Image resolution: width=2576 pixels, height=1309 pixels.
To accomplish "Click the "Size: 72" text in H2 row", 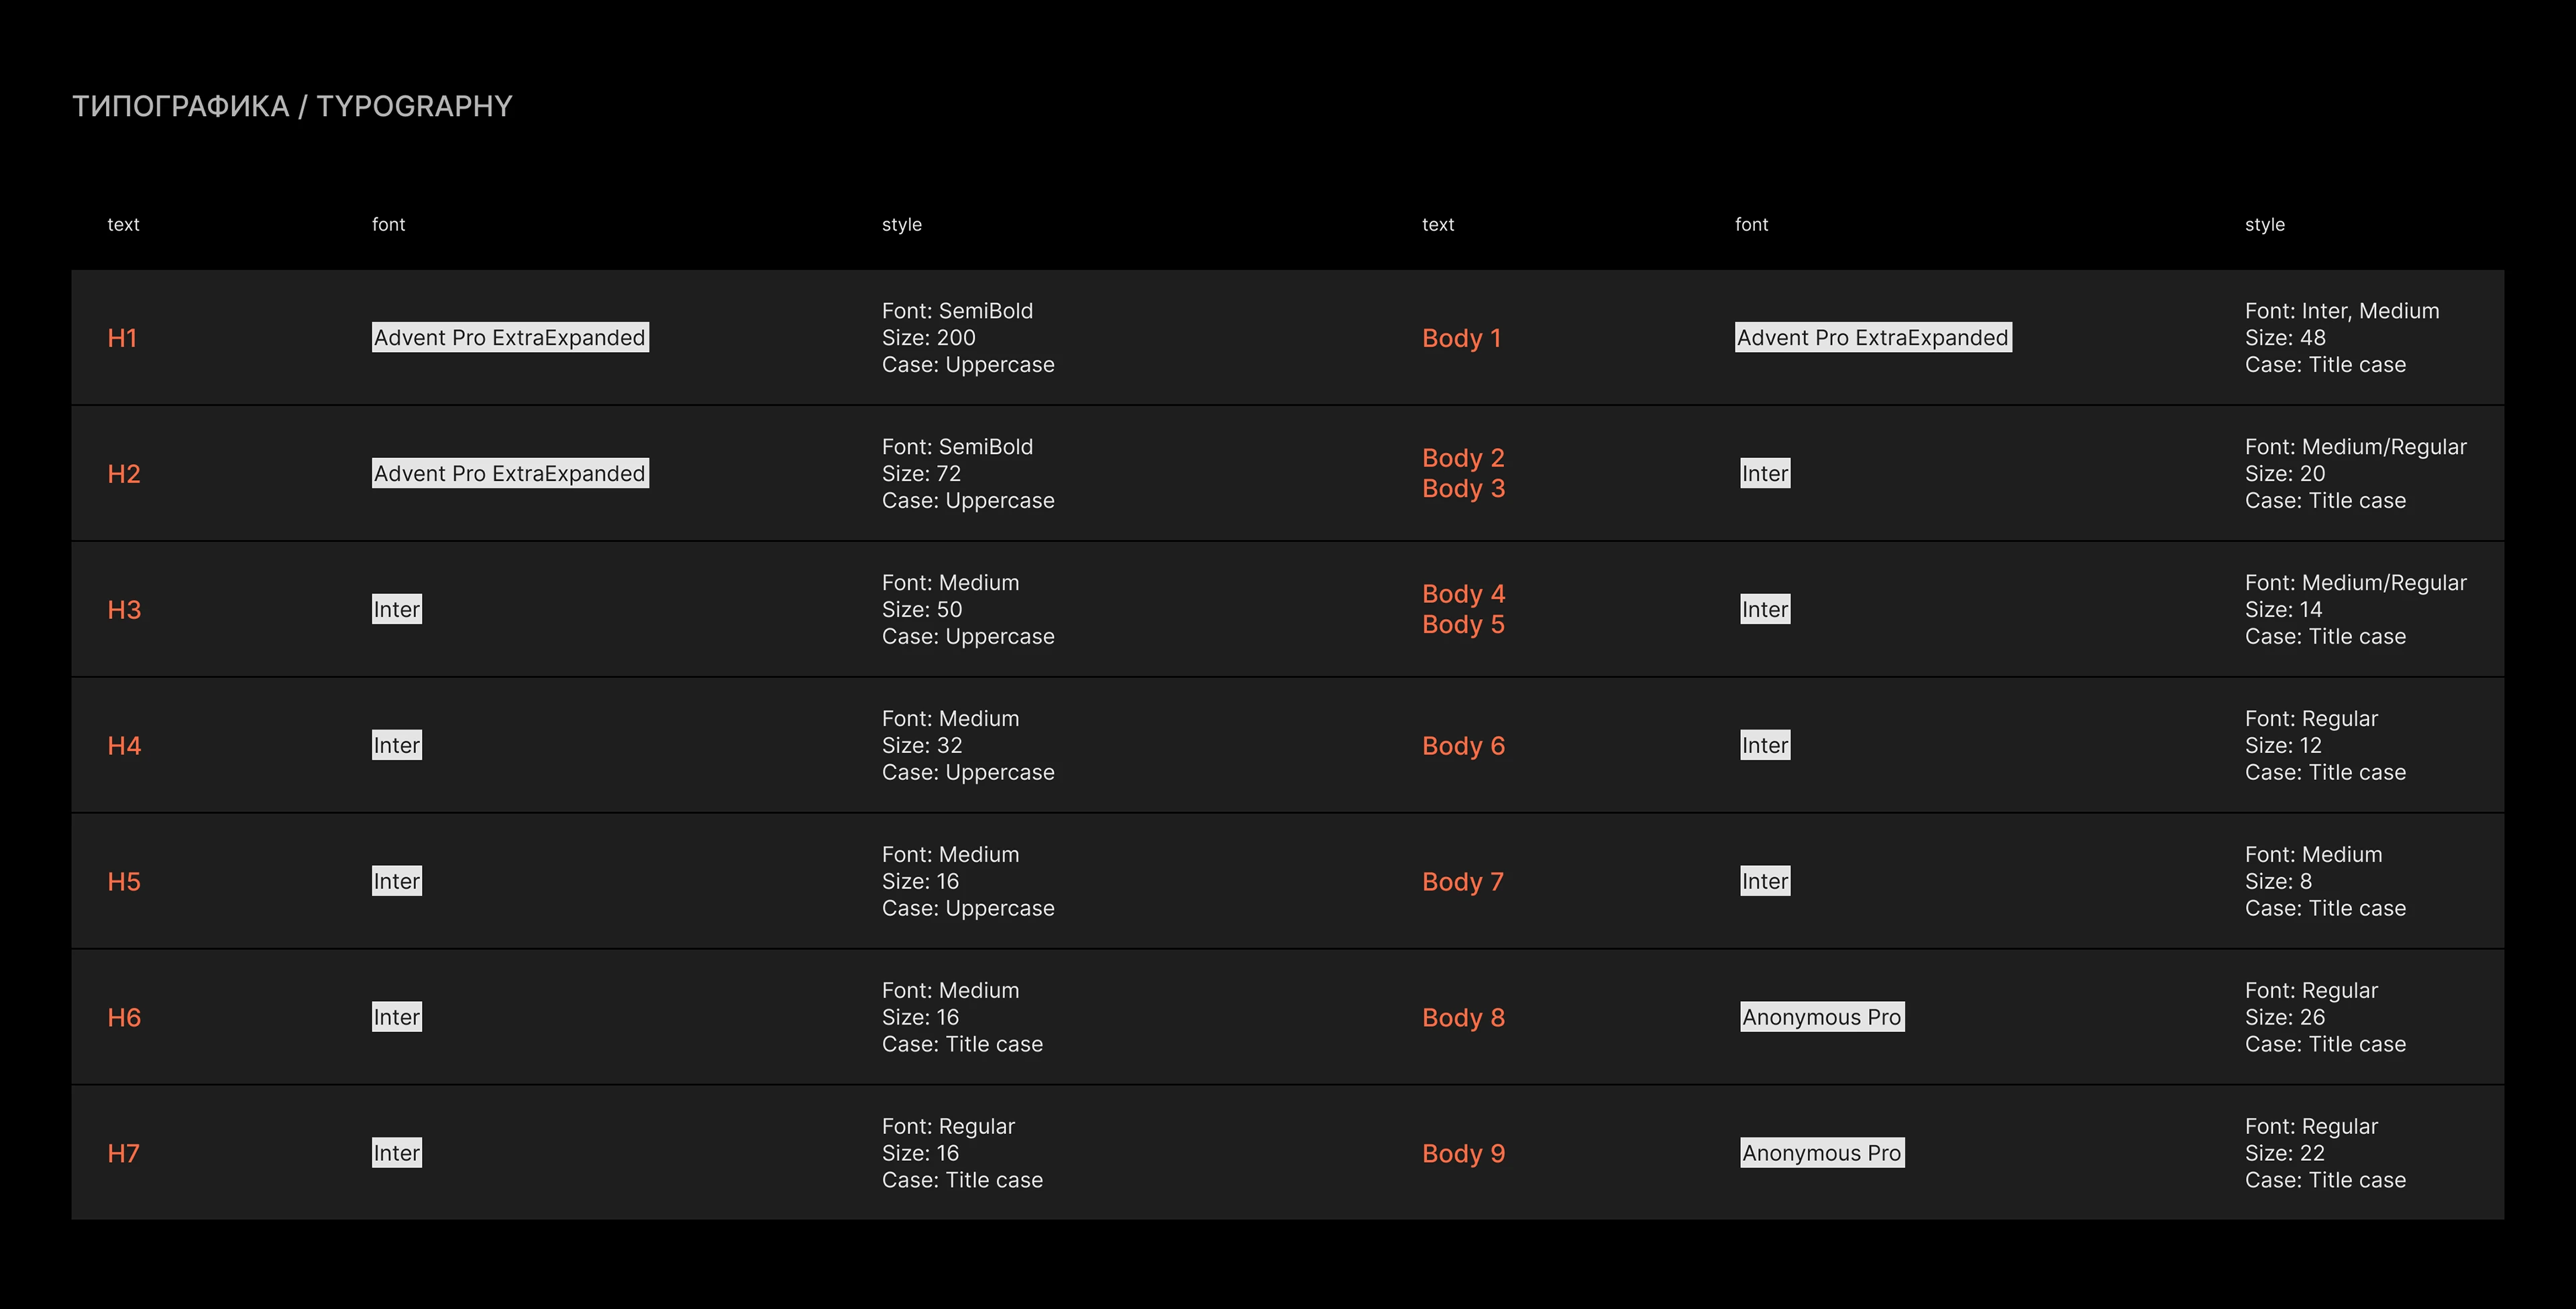I will point(921,474).
